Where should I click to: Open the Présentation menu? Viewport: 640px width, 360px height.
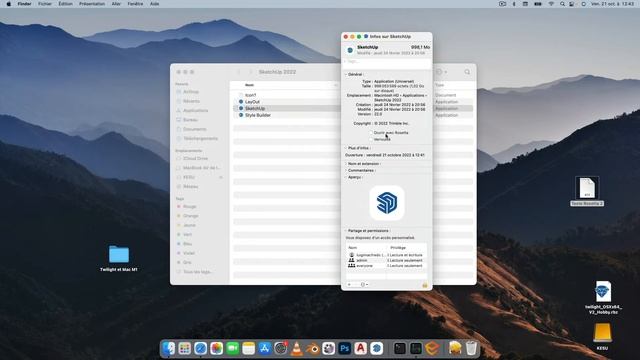(92, 4)
